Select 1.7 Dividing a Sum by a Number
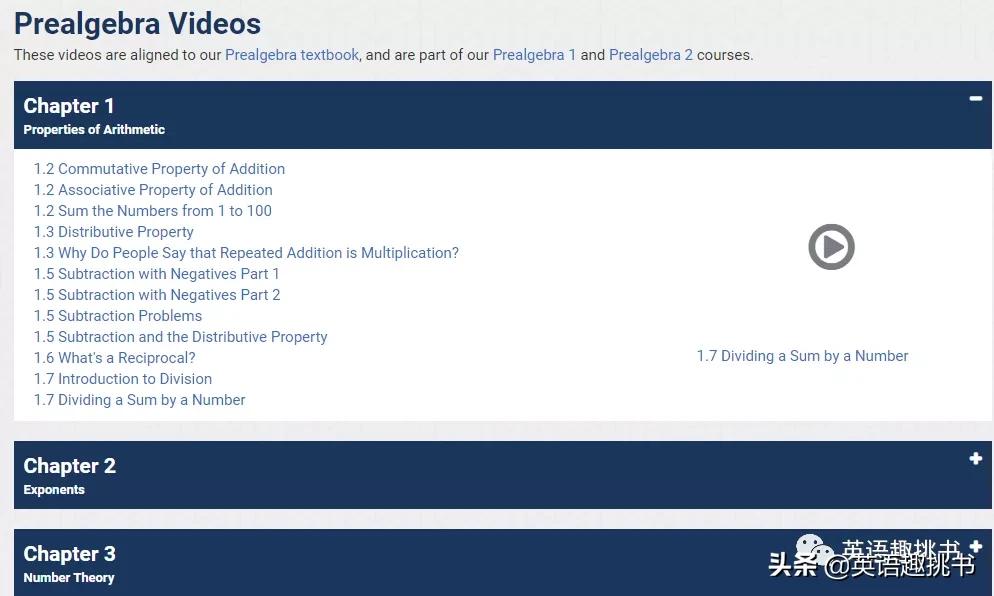The height and width of the screenshot is (596, 994). click(x=139, y=399)
